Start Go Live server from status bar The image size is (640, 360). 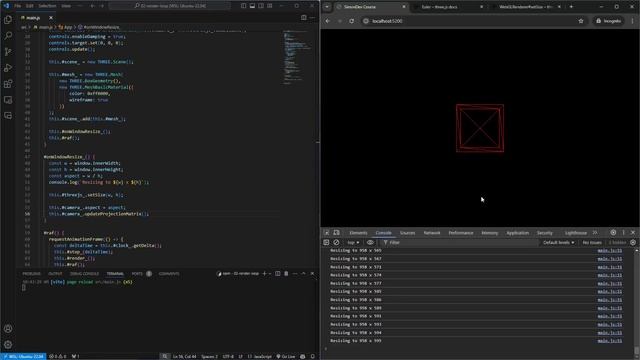click(x=286, y=356)
